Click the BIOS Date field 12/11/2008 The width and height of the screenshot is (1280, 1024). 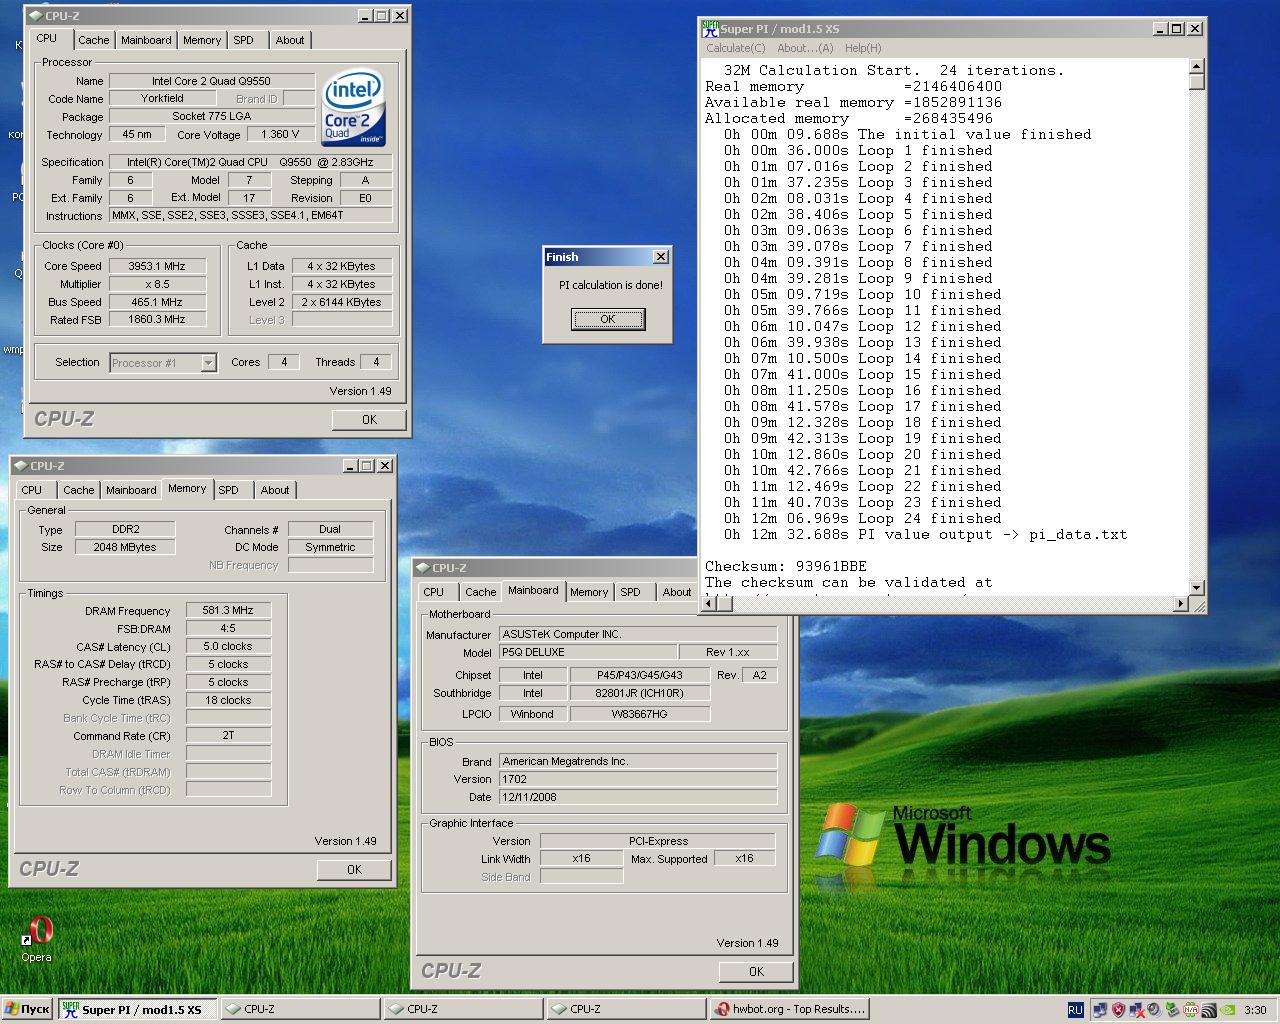click(x=637, y=797)
